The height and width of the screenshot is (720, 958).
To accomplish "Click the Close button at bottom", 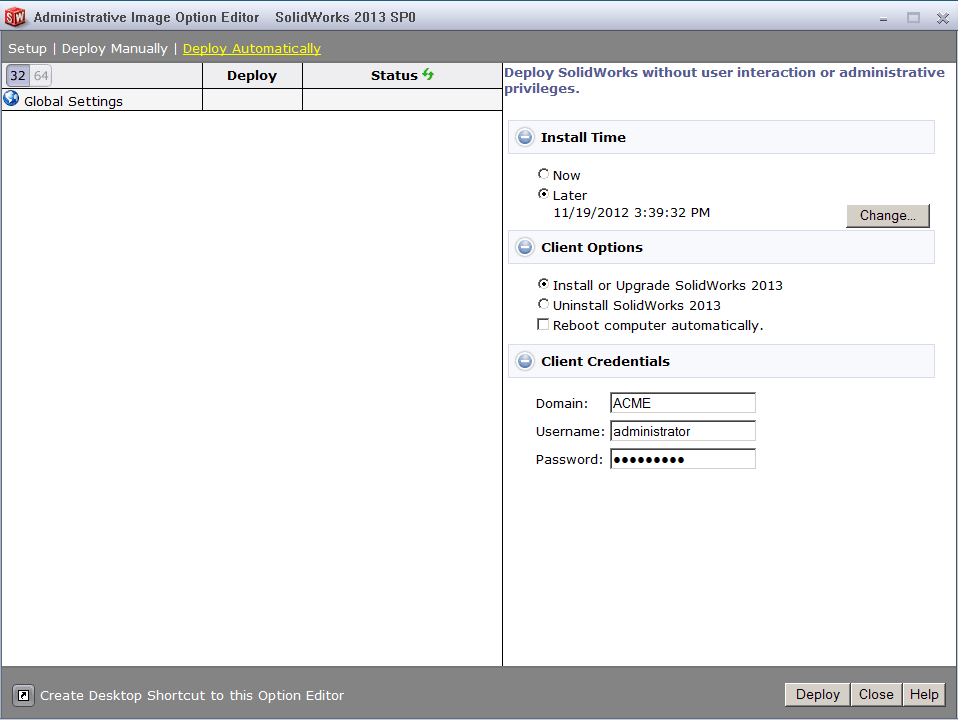I will [876, 695].
